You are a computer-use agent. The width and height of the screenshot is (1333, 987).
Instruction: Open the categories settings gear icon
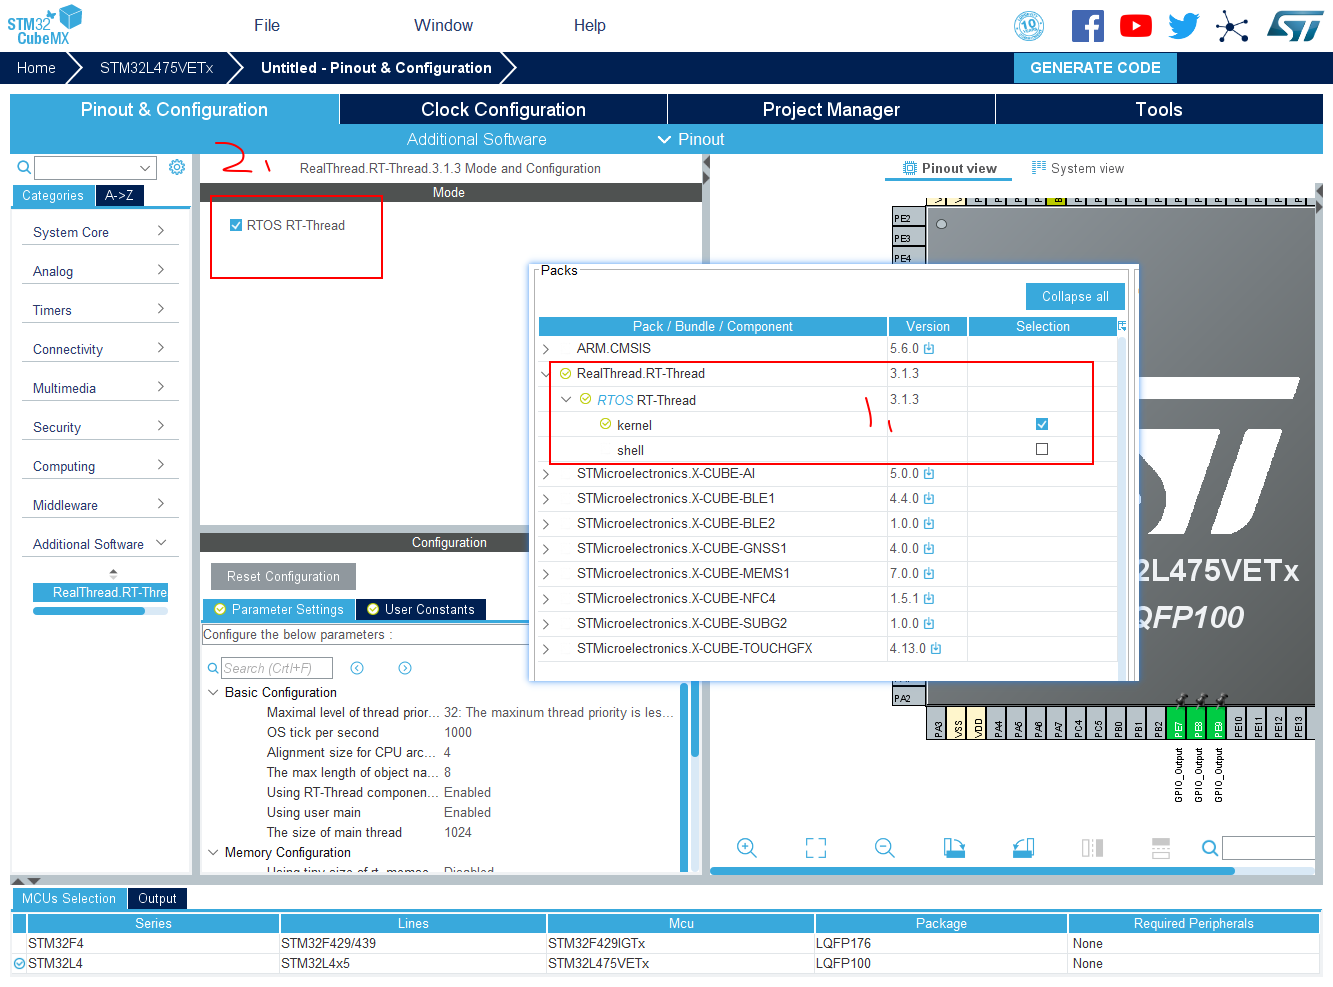(177, 167)
